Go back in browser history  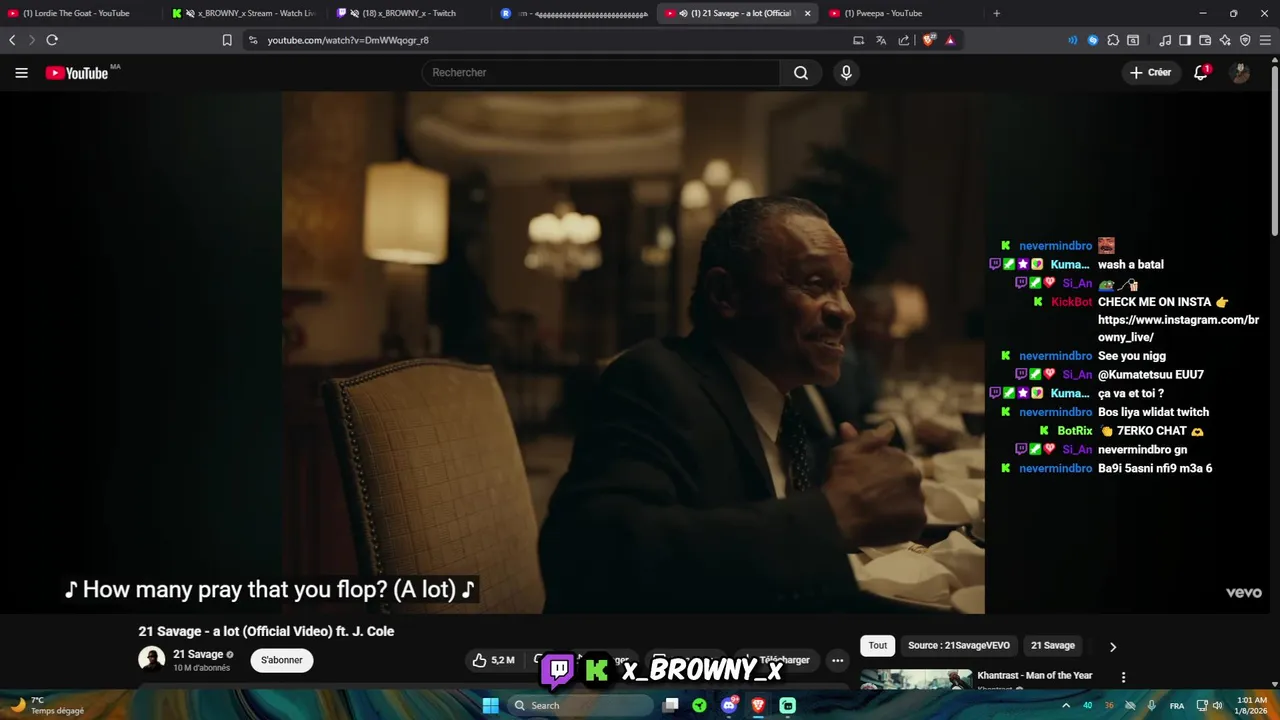coord(12,40)
